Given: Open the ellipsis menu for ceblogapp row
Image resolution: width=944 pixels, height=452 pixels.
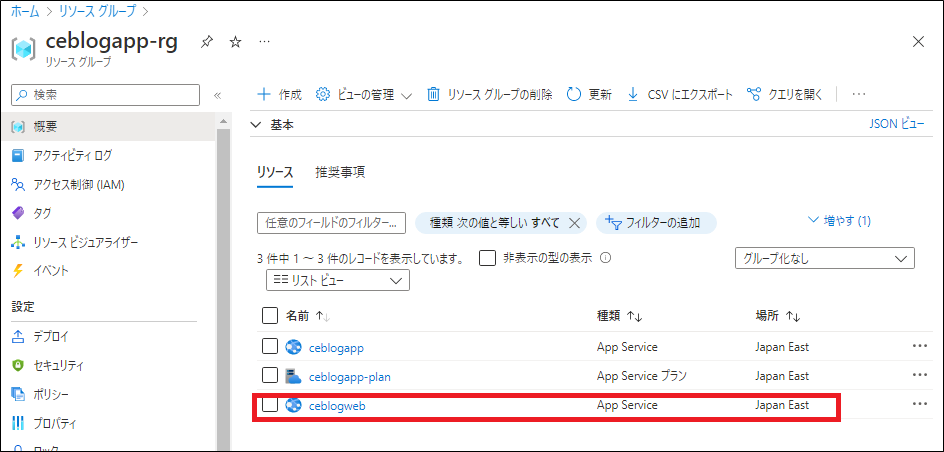Looking at the screenshot, I should (919, 346).
